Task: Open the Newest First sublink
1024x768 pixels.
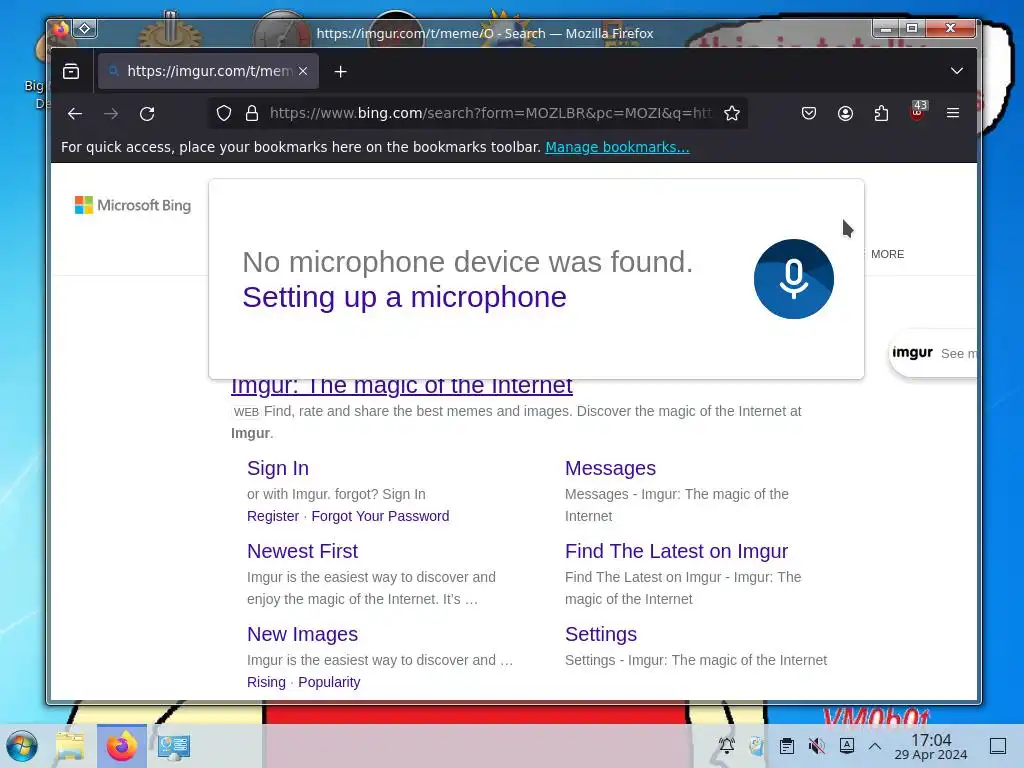Action: pos(302,551)
